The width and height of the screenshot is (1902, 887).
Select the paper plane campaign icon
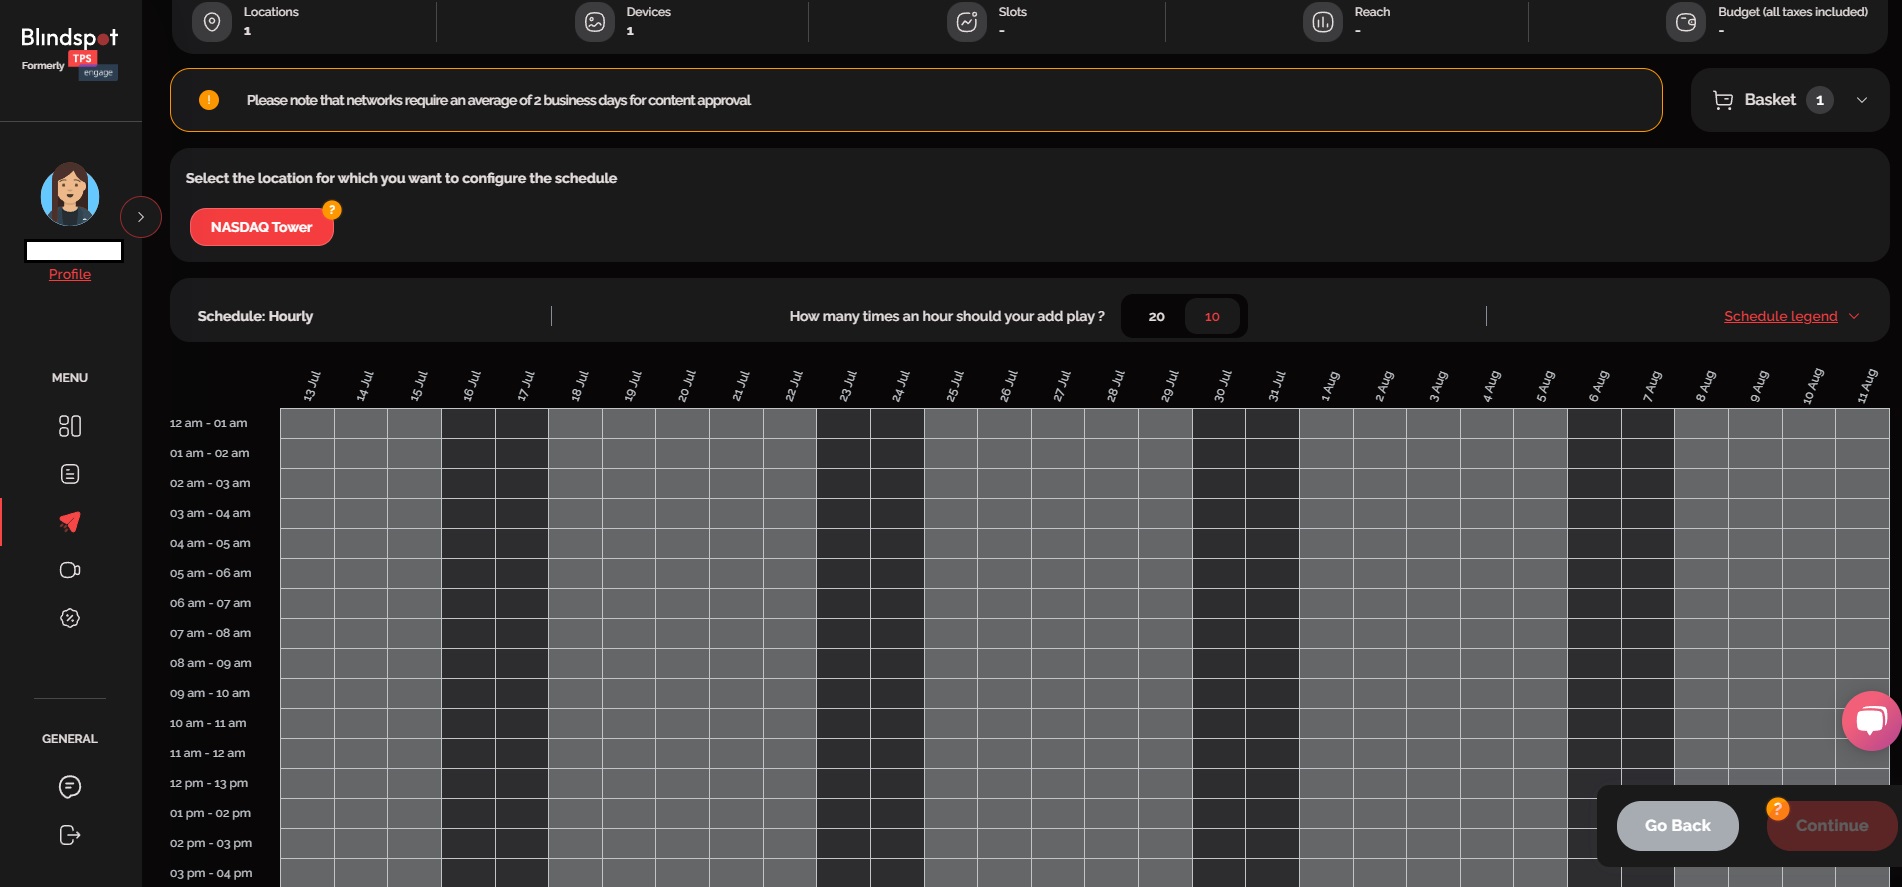[70, 522]
